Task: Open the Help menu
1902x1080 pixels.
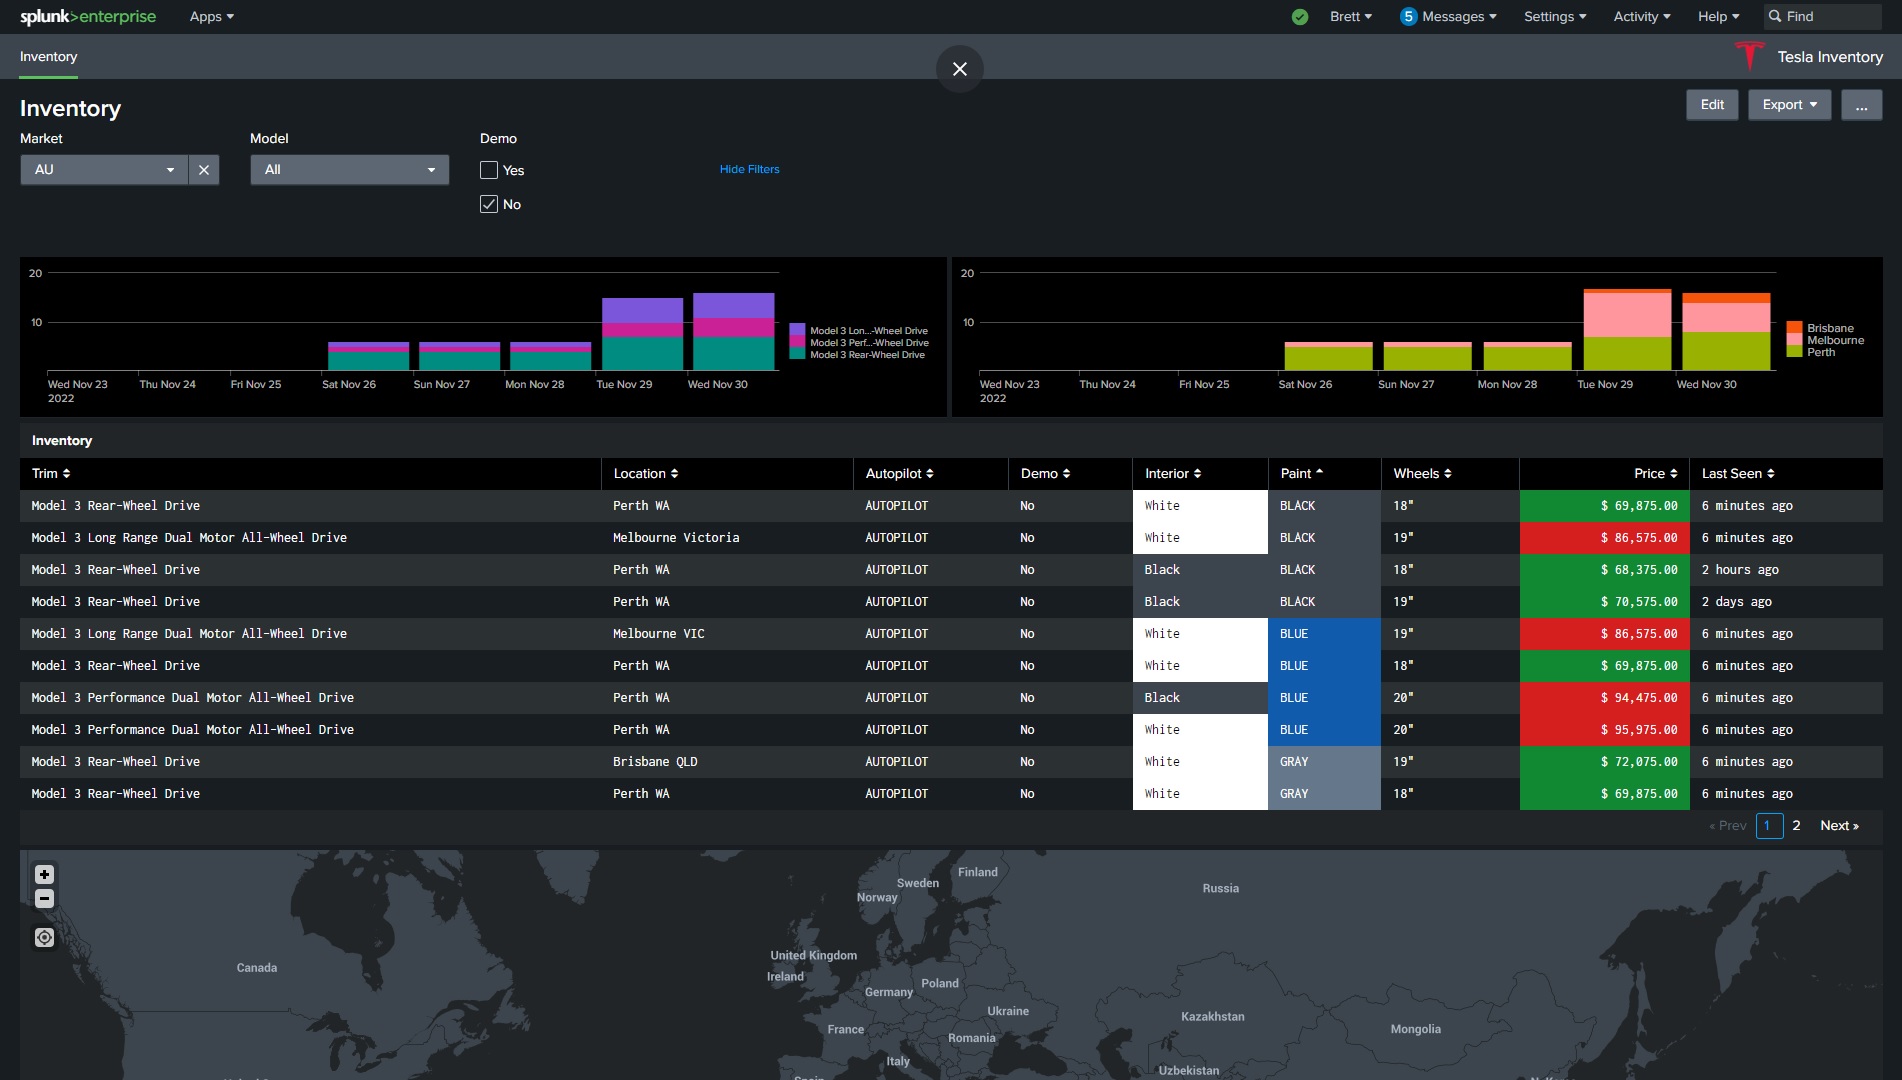Action: click(x=1718, y=17)
